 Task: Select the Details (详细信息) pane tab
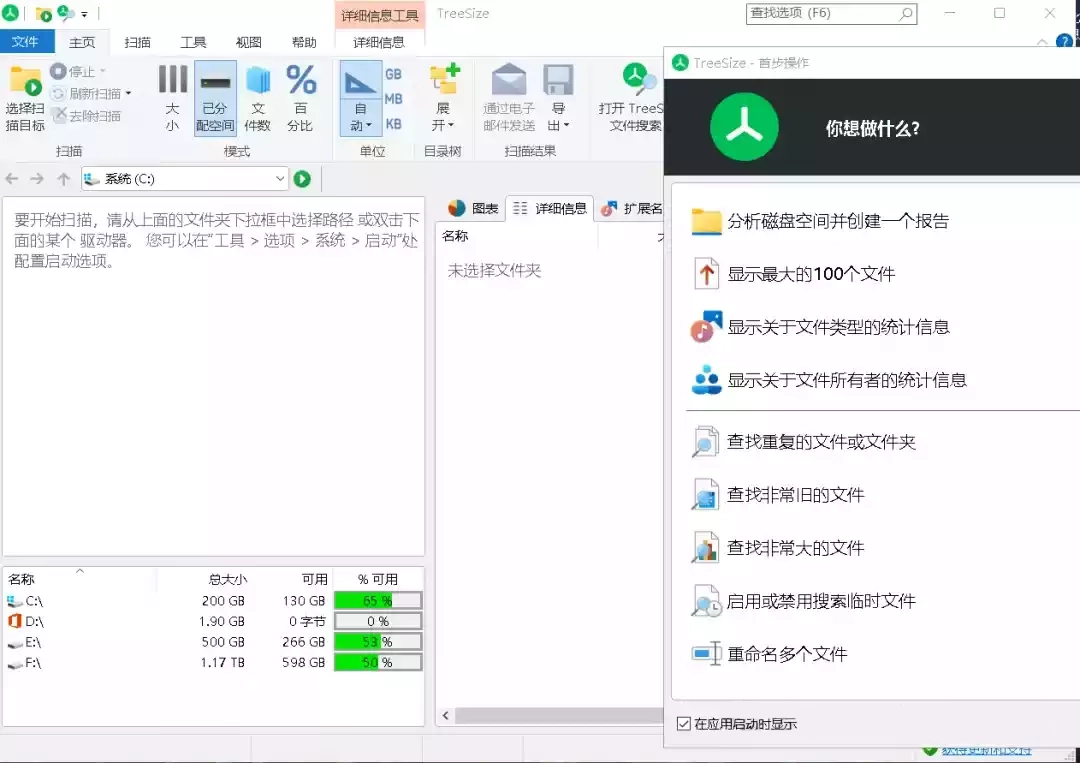point(550,208)
